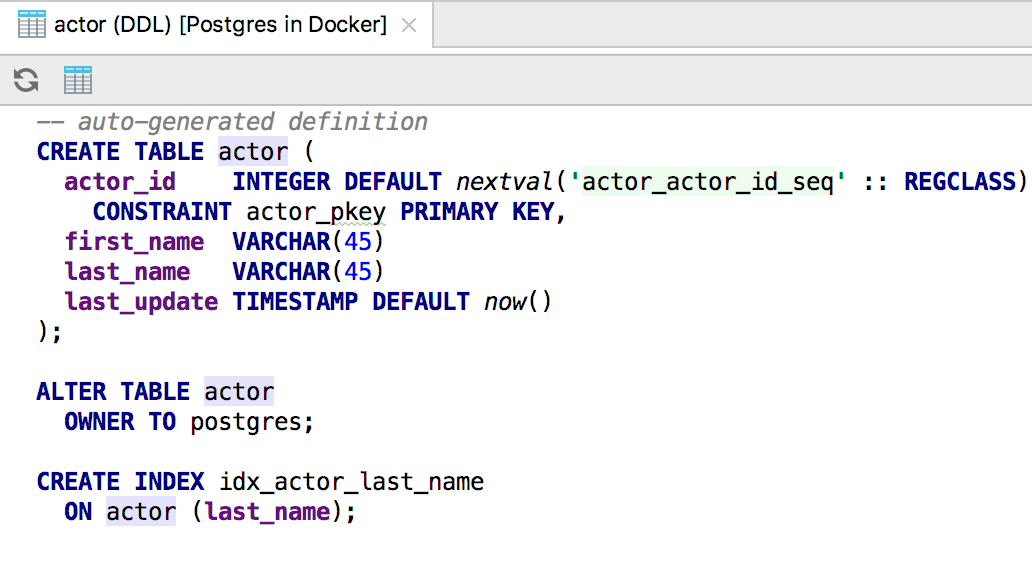Click the idx_actor_last_name index name
The width and height of the screenshot is (1032, 564).
click(351, 482)
